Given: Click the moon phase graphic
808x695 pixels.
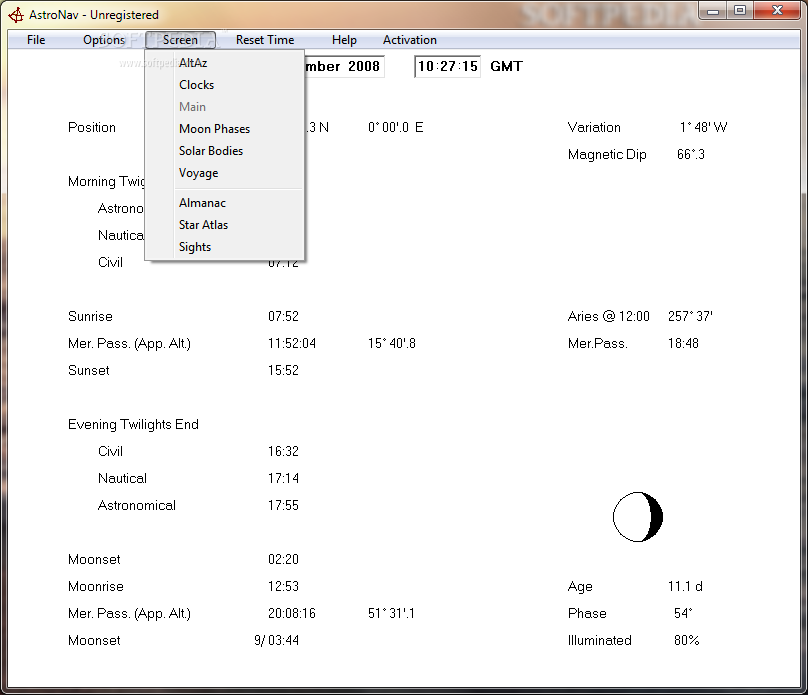Looking at the screenshot, I should (x=638, y=517).
